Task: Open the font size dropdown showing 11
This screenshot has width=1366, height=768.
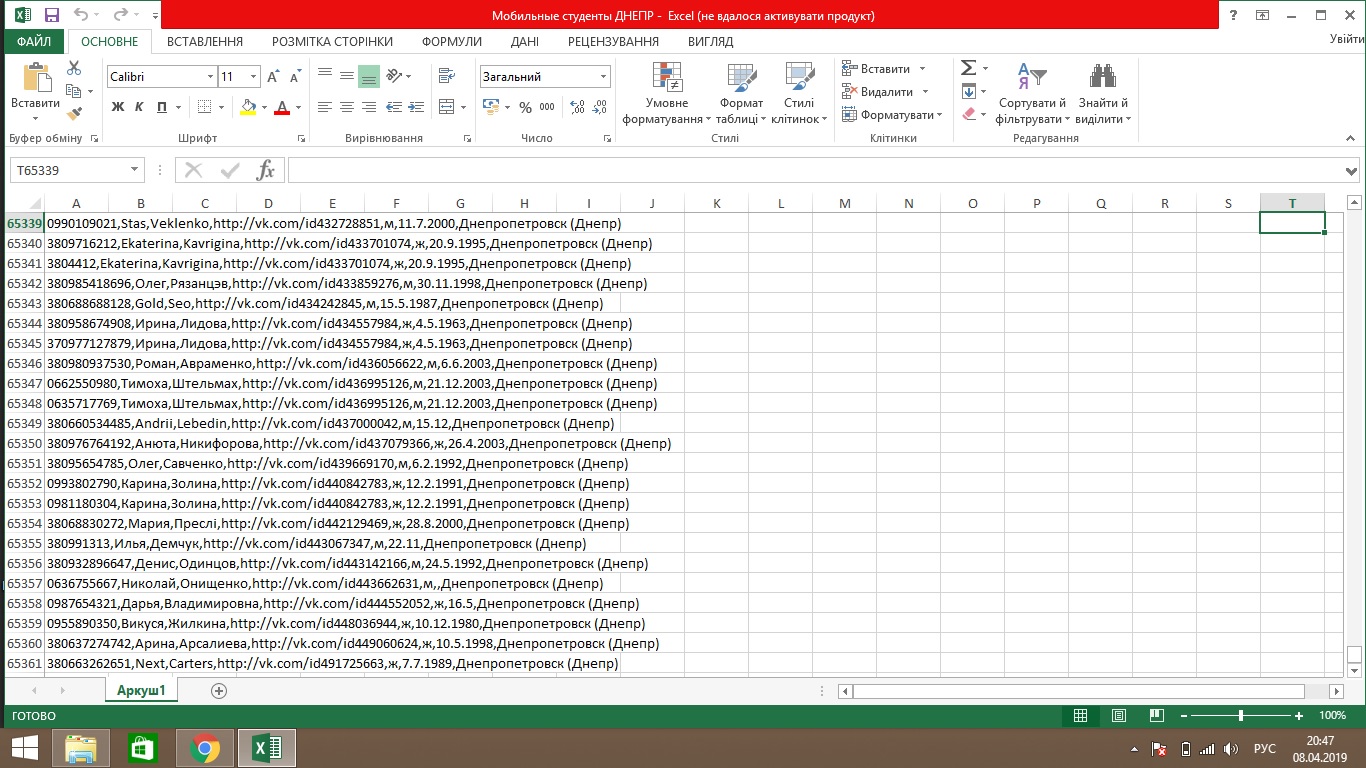Action: point(253,77)
